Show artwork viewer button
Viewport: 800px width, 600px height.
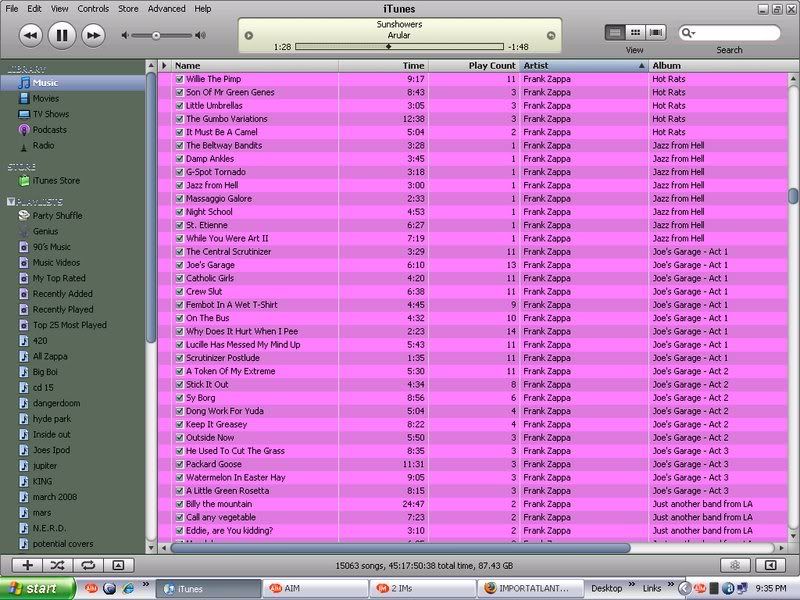pyautogui.click(x=118, y=565)
